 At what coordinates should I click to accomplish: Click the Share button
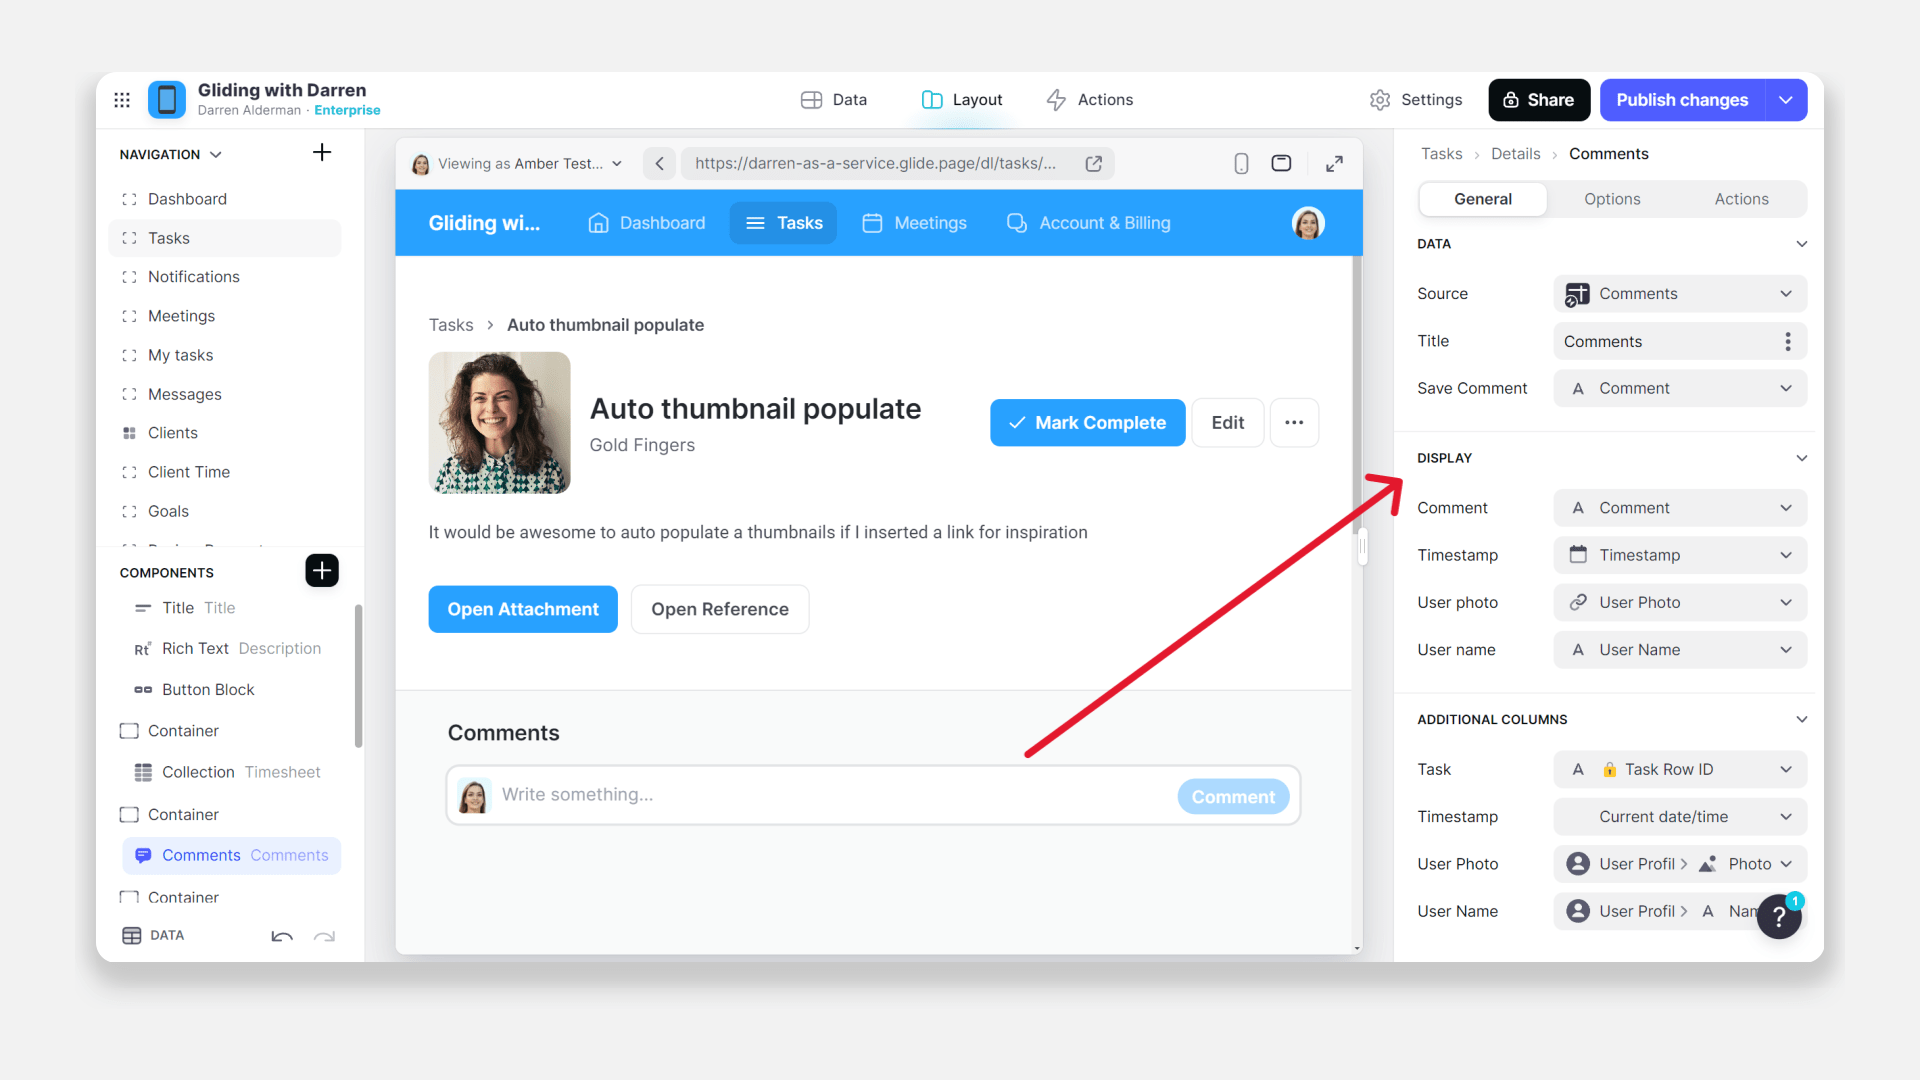(1538, 100)
